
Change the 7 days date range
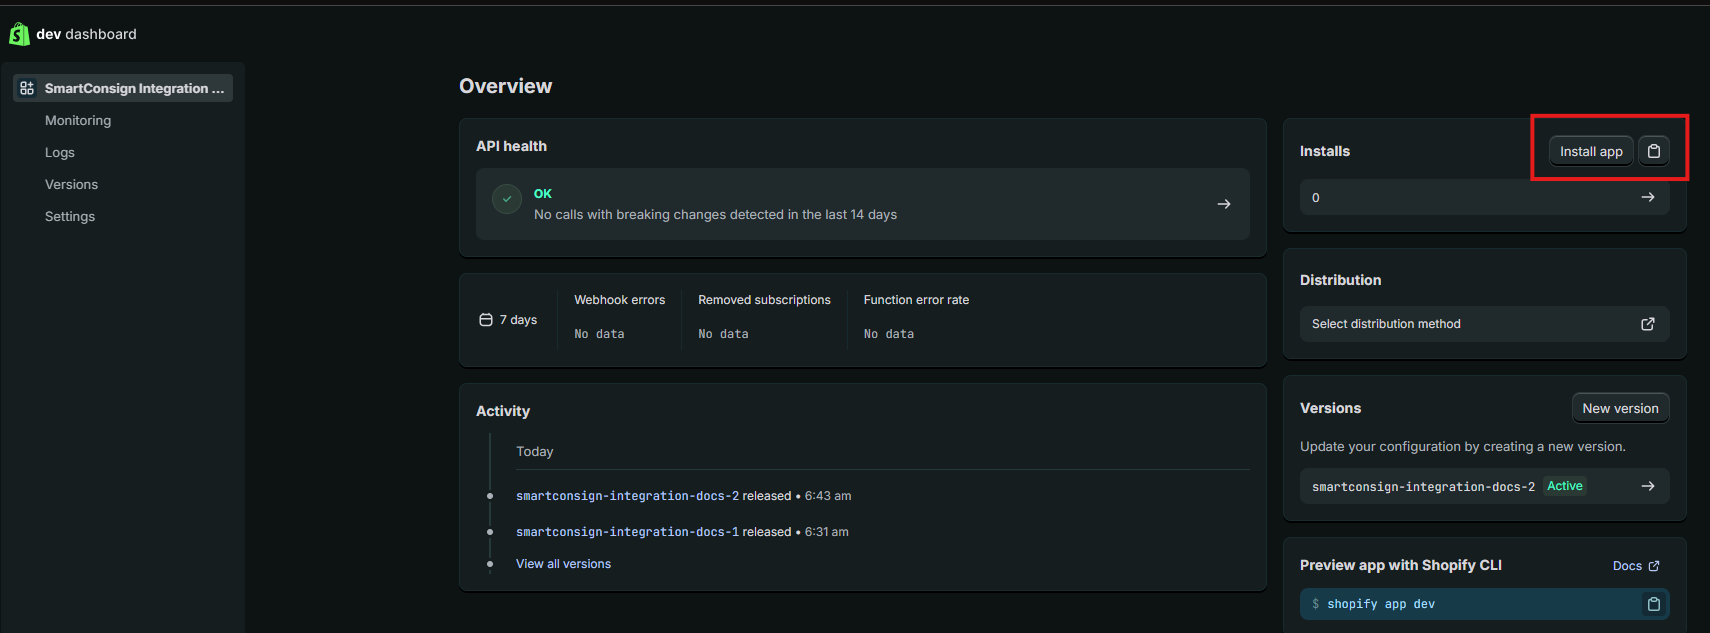click(x=508, y=320)
